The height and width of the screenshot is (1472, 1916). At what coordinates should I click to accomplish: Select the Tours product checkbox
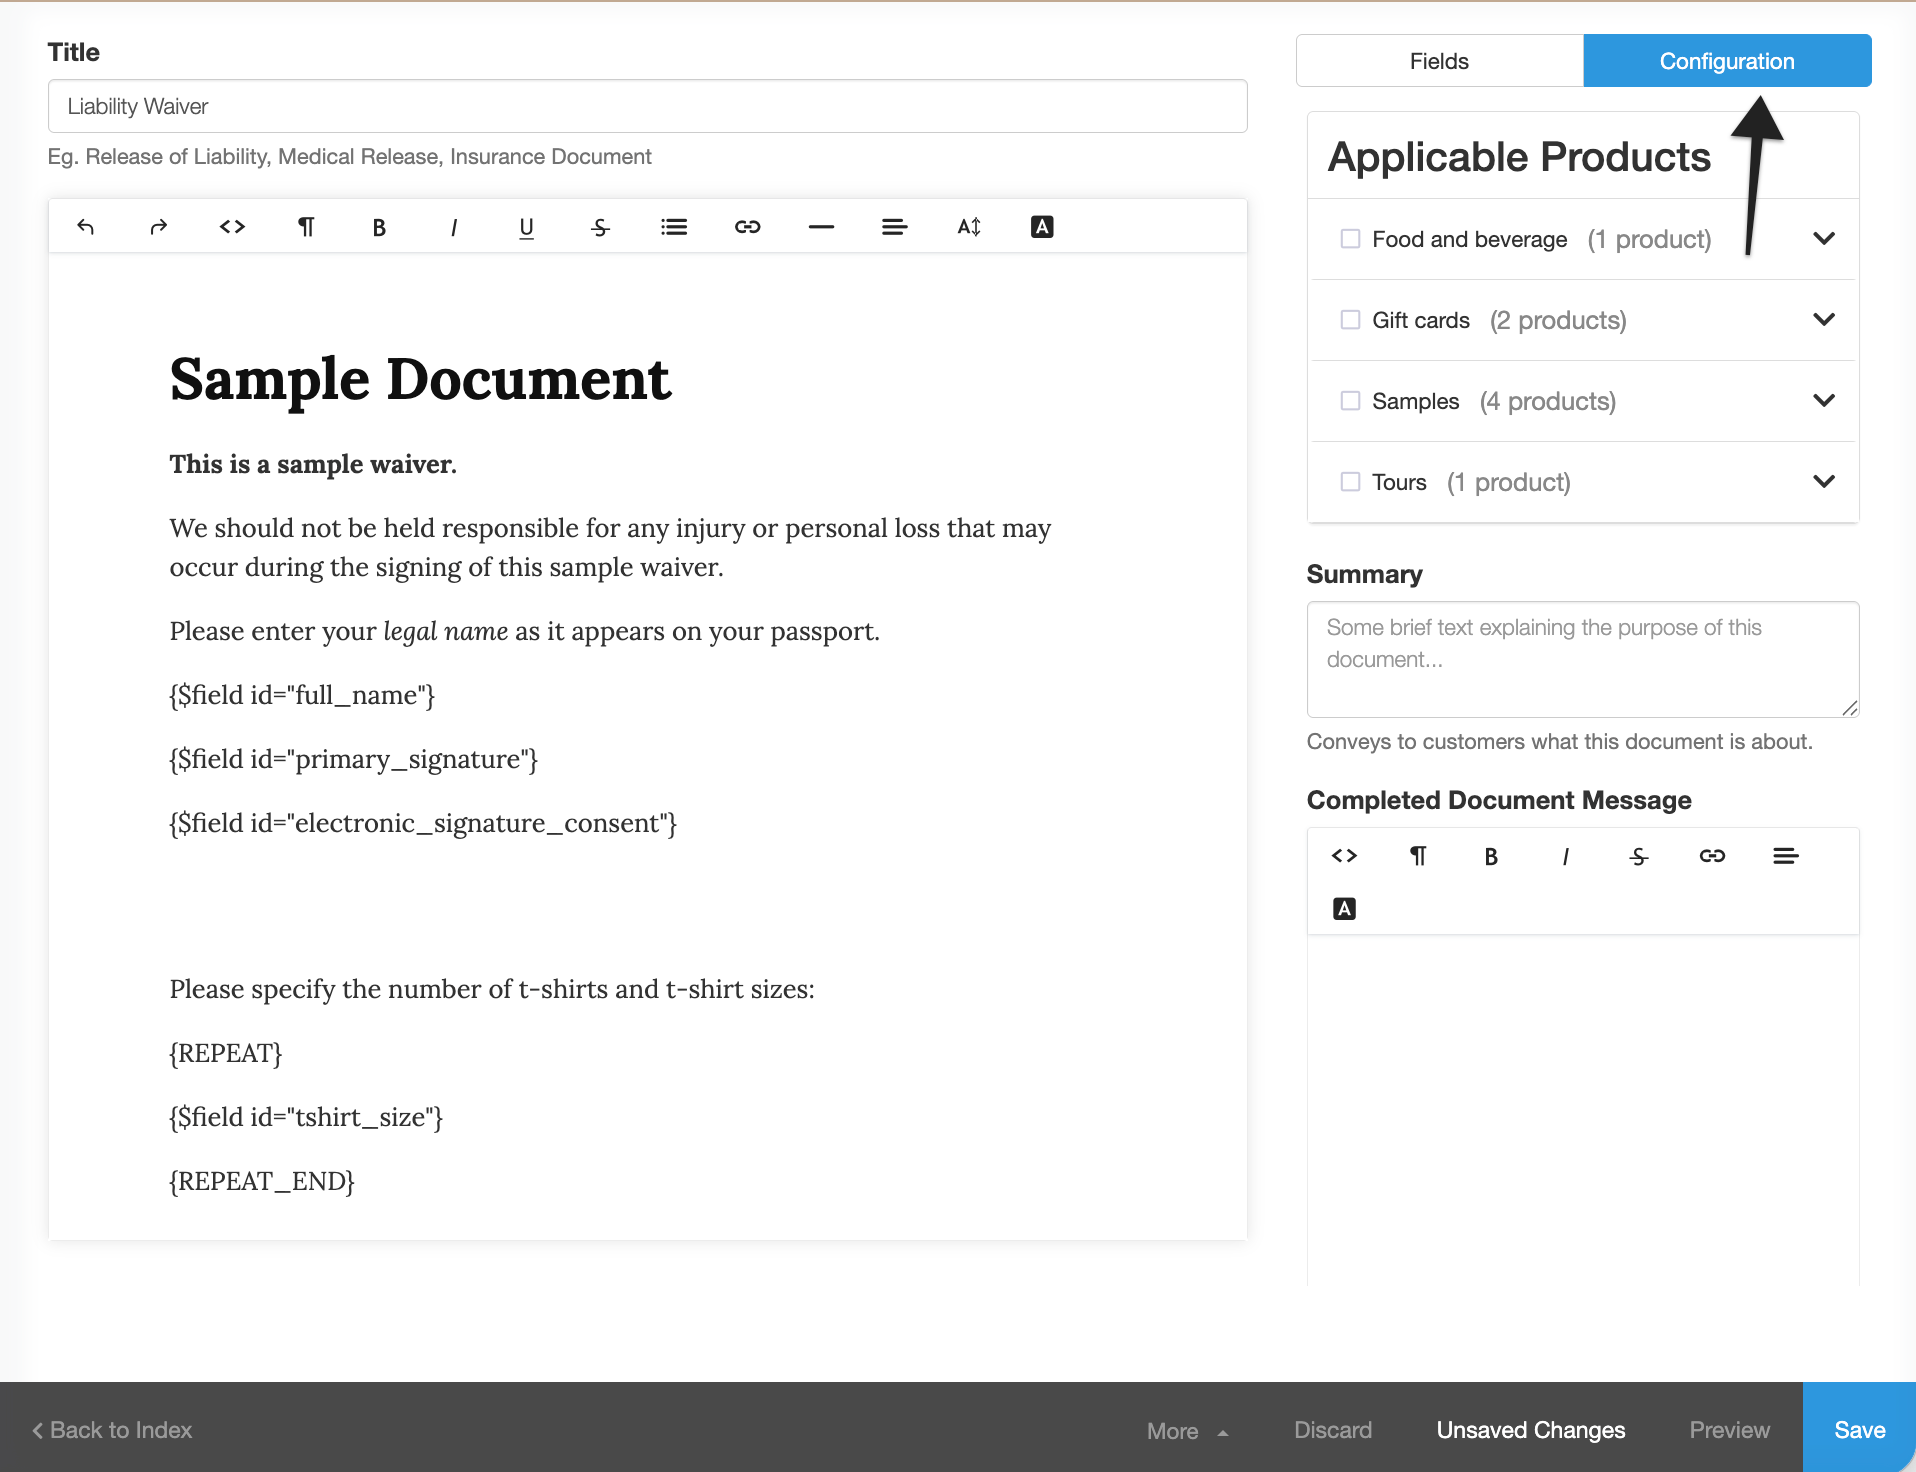(1350, 482)
